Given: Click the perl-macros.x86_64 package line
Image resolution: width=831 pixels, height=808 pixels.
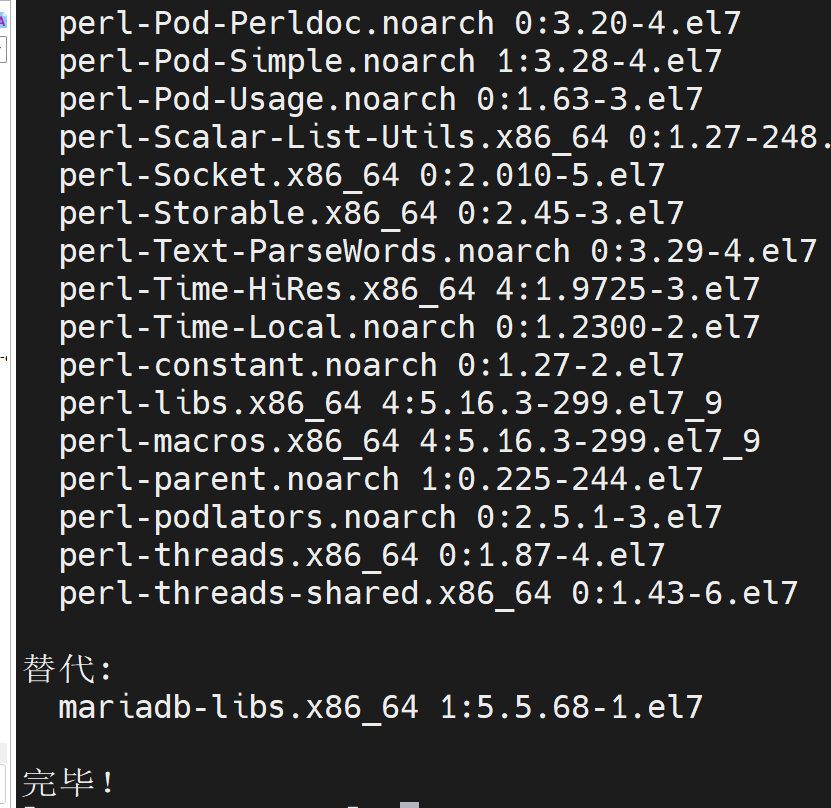Looking at the screenshot, I should coord(408,441).
